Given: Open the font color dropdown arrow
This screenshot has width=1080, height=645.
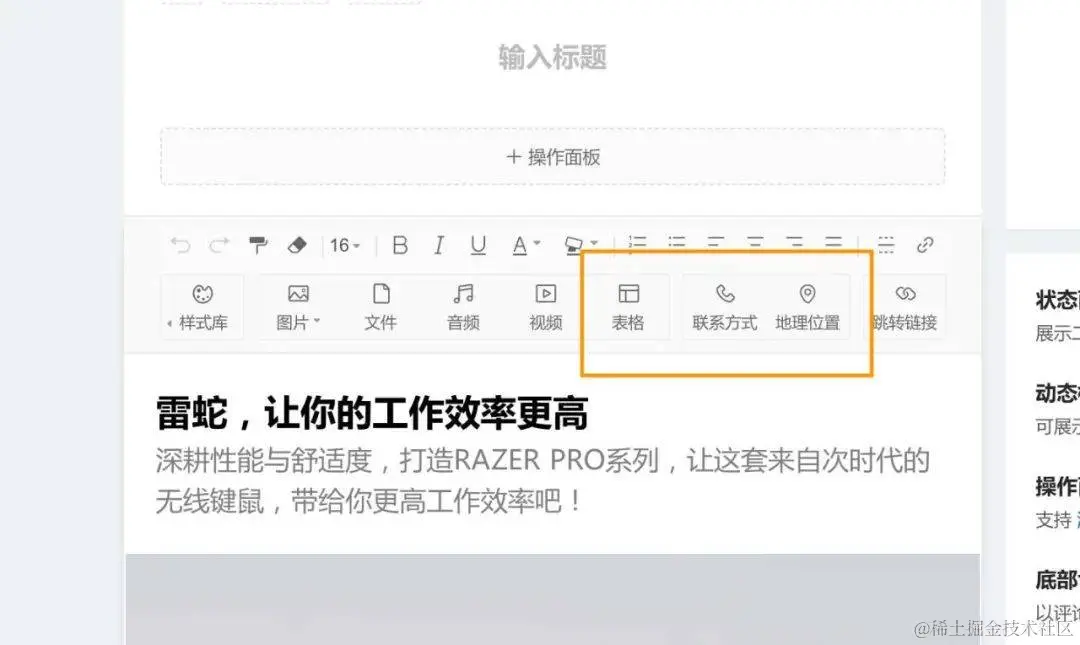Looking at the screenshot, I should click(x=537, y=243).
